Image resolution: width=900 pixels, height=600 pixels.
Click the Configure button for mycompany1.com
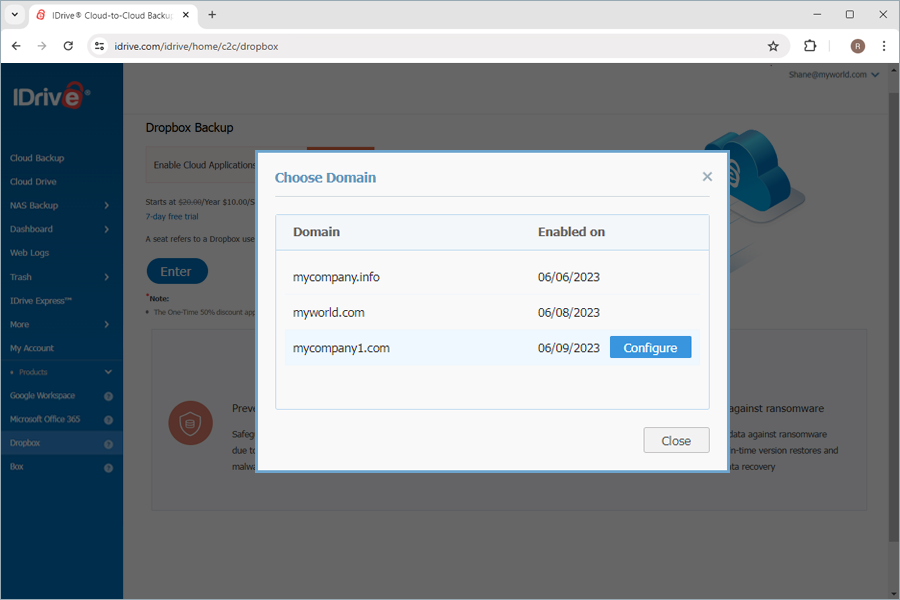coord(650,347)
